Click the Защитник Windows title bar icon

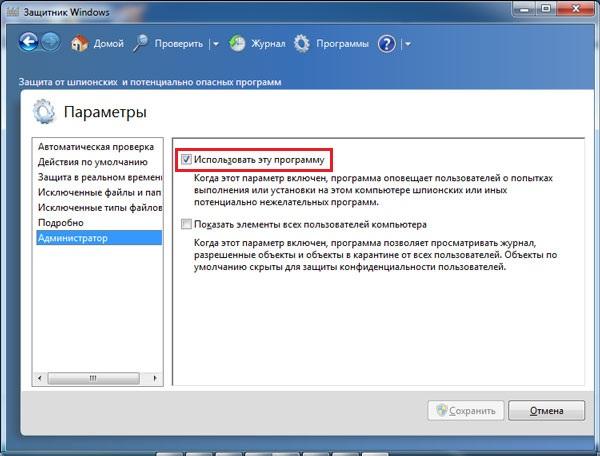[13, 12]
